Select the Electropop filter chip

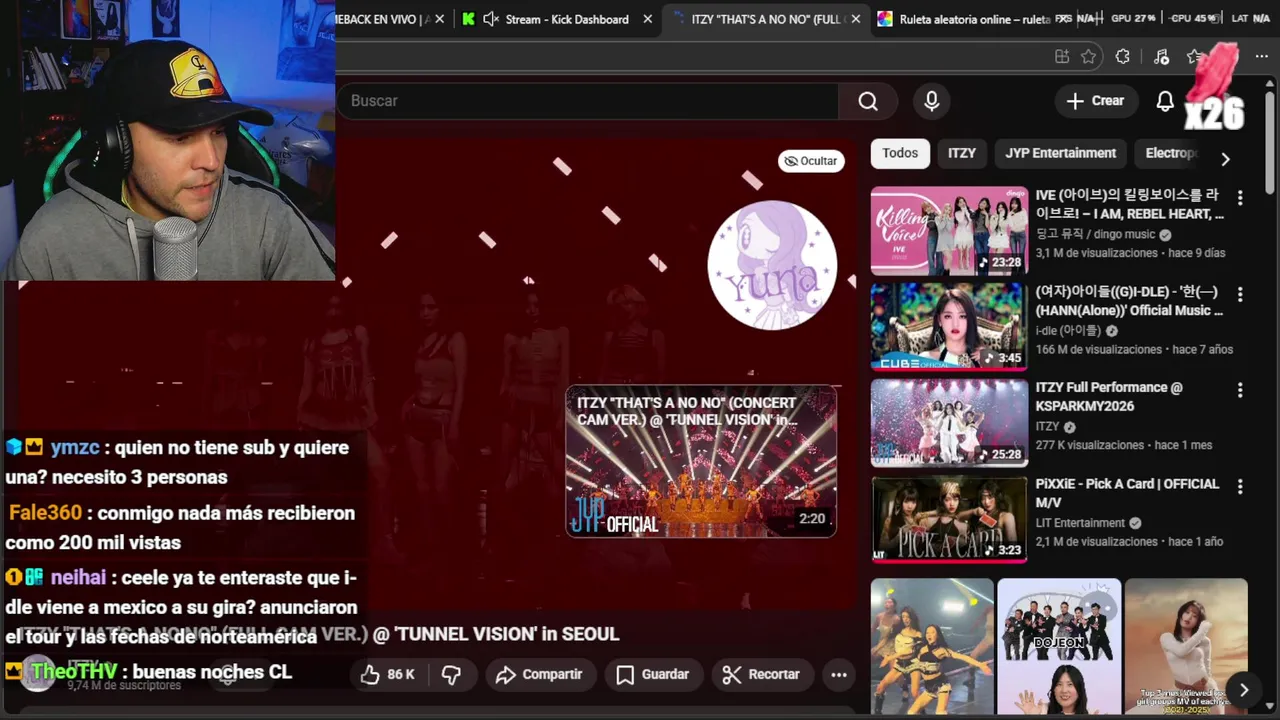point(1171,153)
